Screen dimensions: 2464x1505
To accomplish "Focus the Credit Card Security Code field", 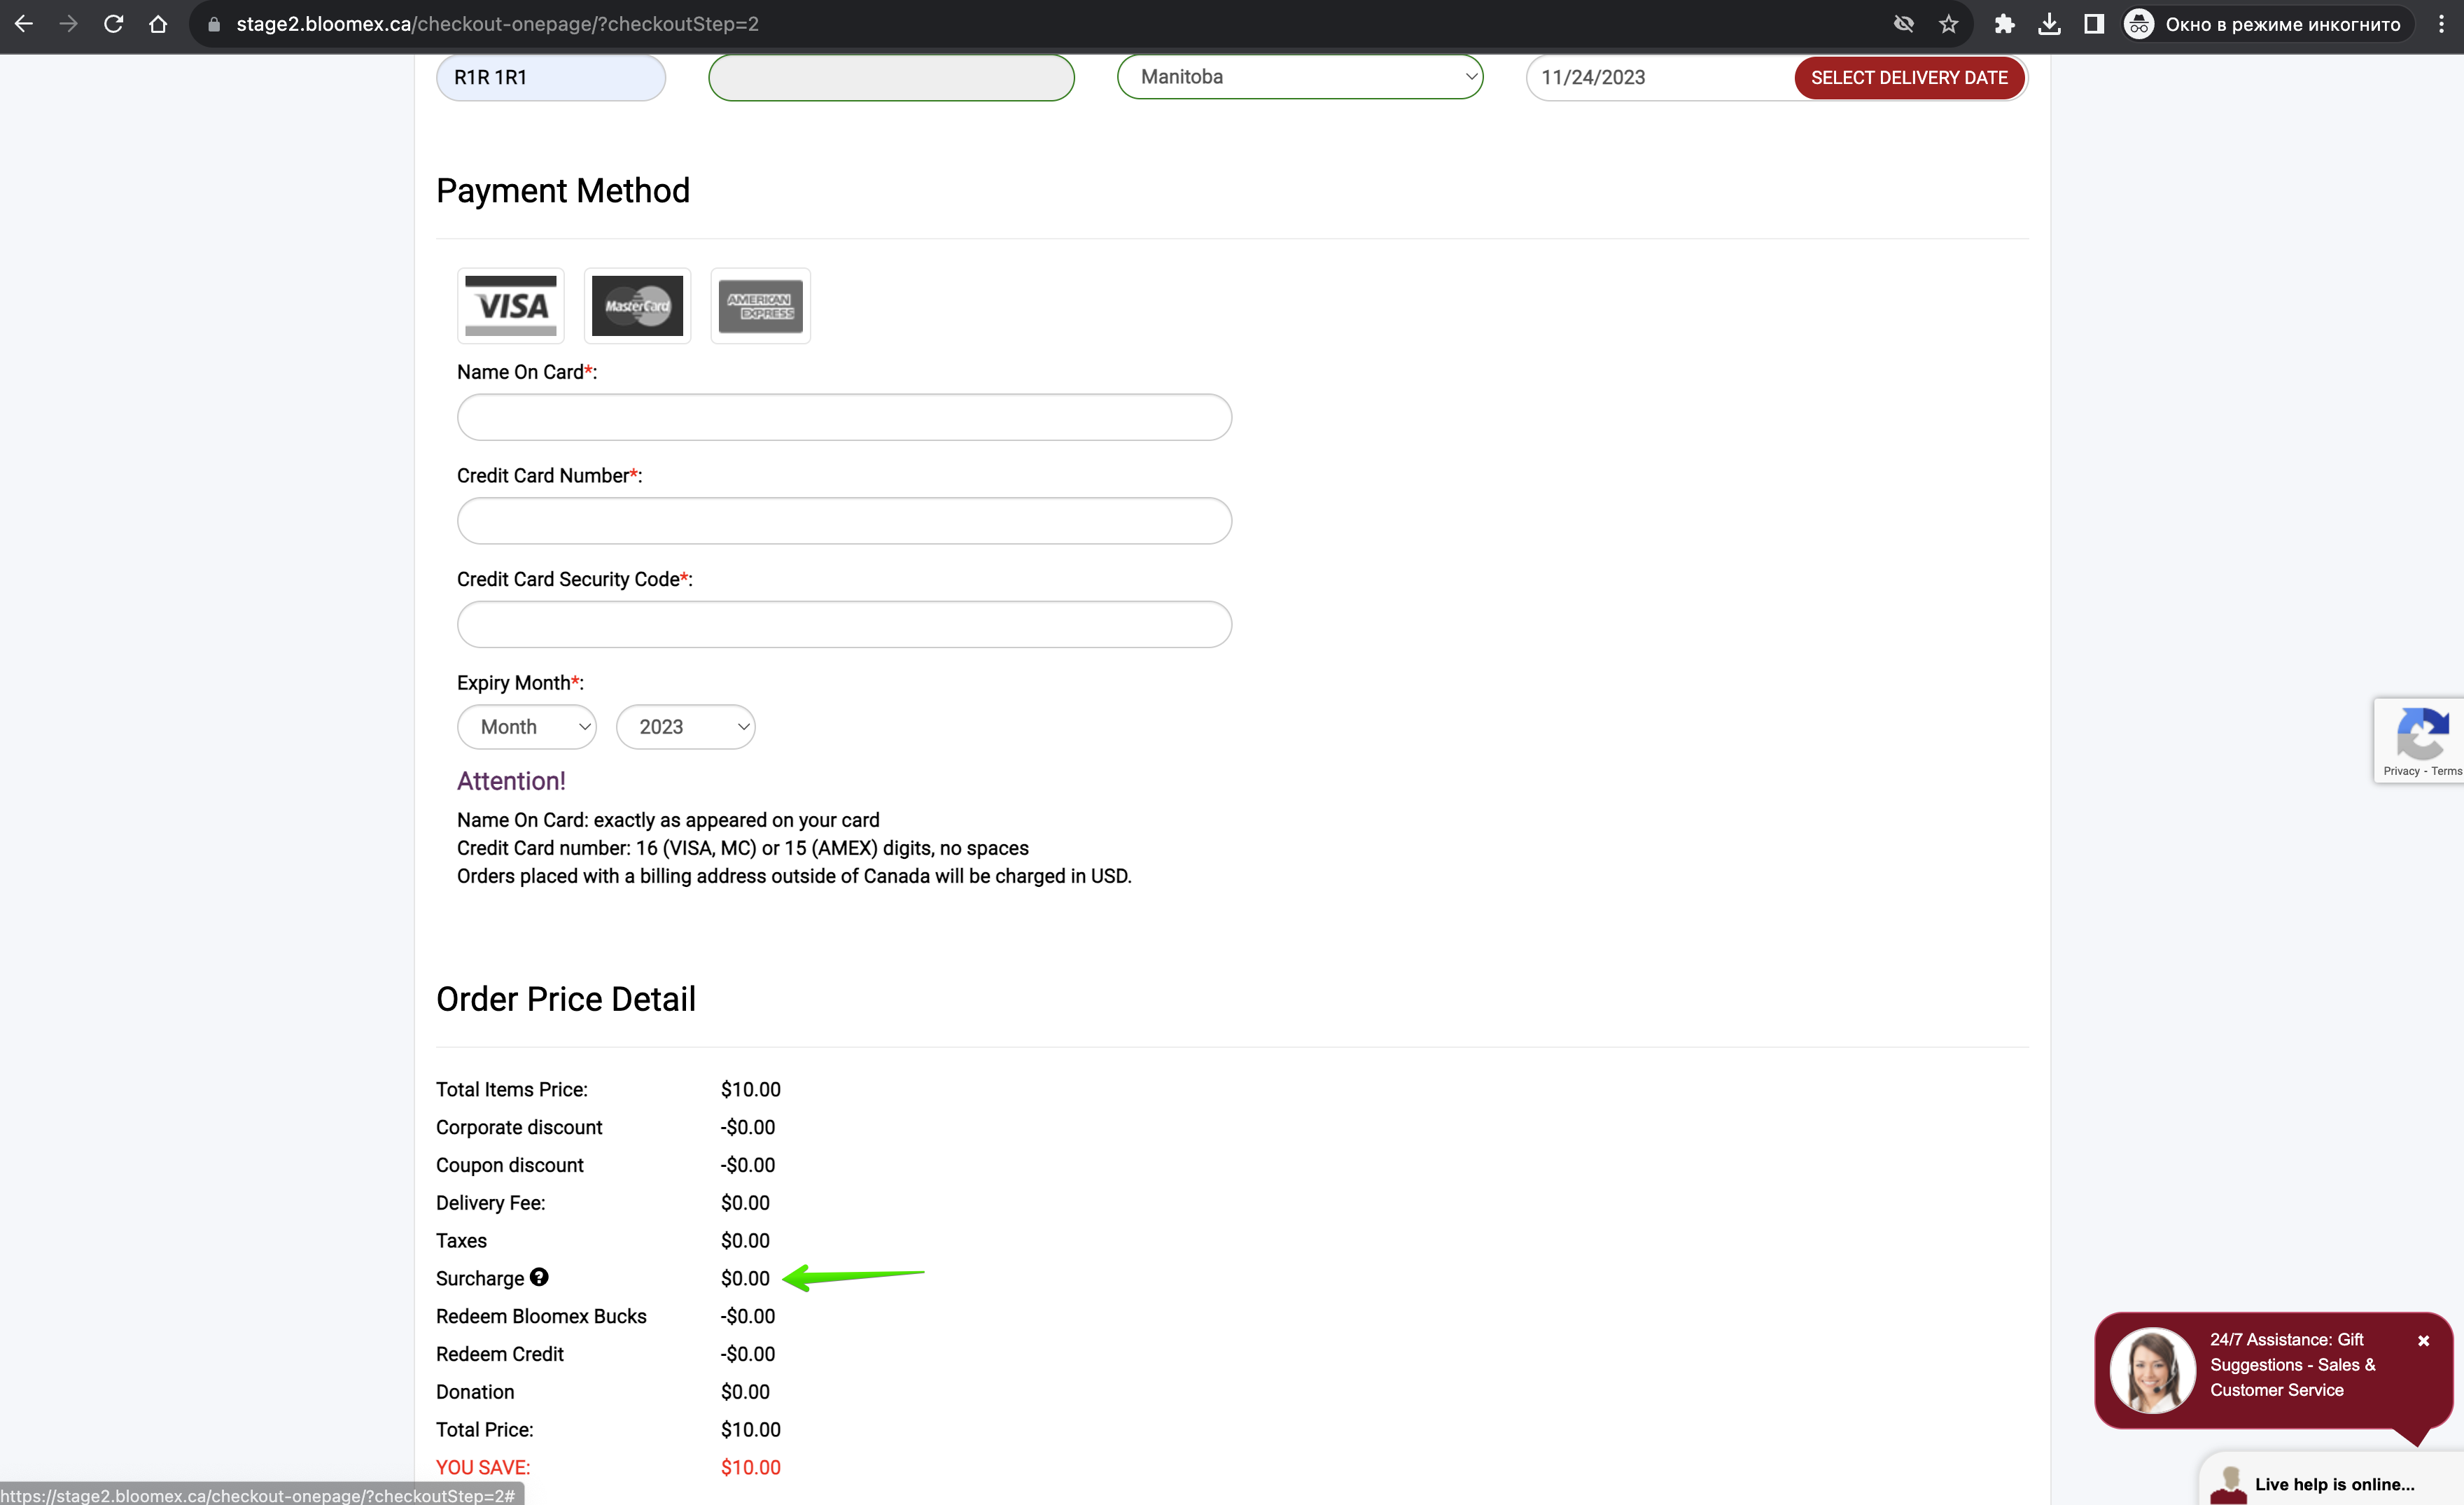I will pos(844,625).
